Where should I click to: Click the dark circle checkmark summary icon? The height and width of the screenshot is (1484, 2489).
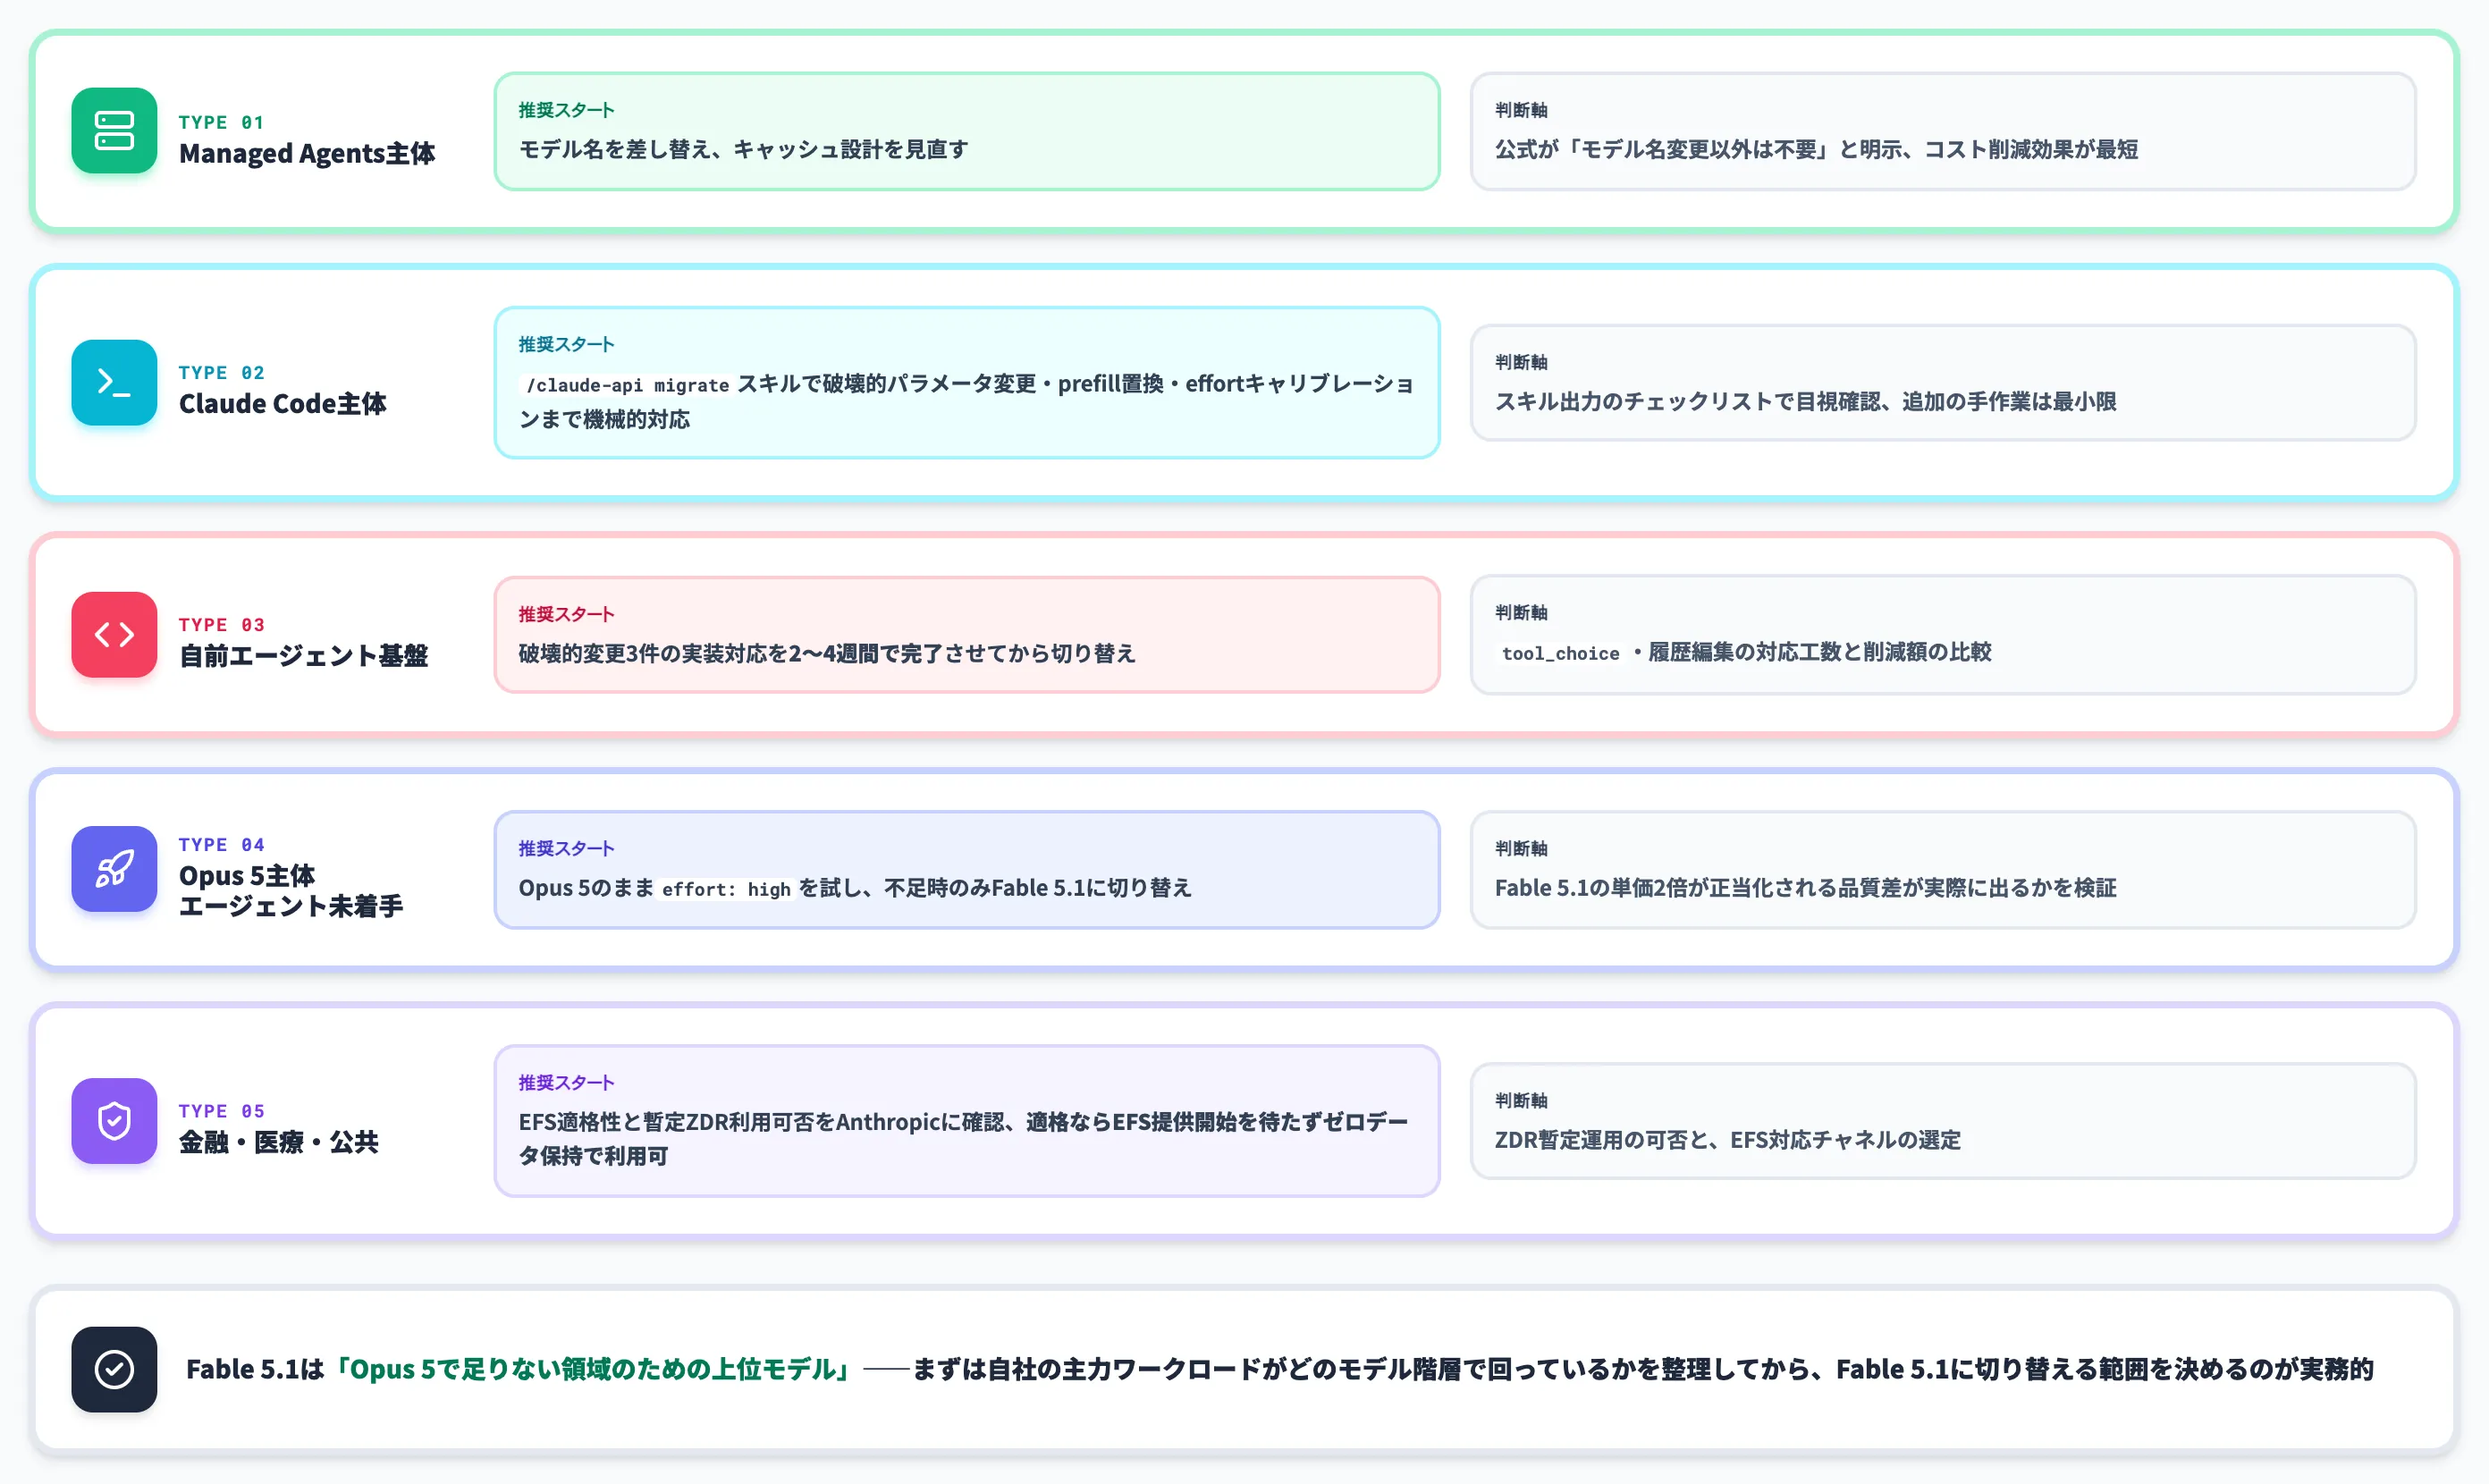tap(114, 1369)
